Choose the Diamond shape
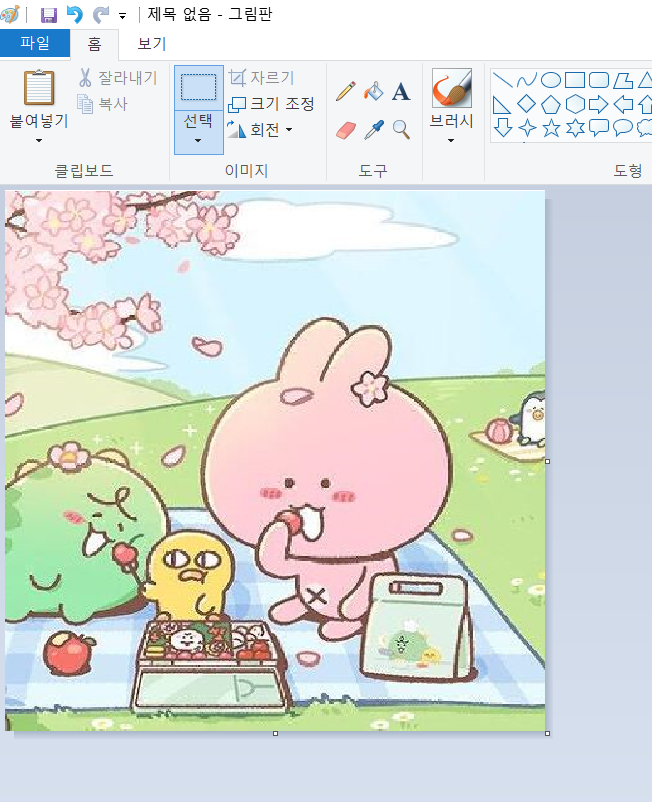The image size is (652, 802). point(527,104)
